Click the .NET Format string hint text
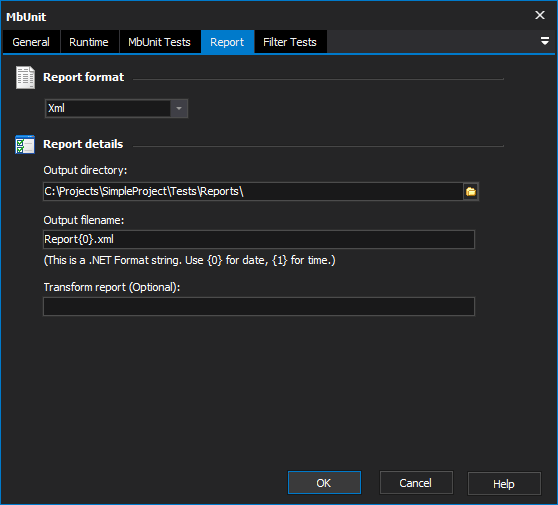This screenshot has width=558, height=505. coord(189,260)
